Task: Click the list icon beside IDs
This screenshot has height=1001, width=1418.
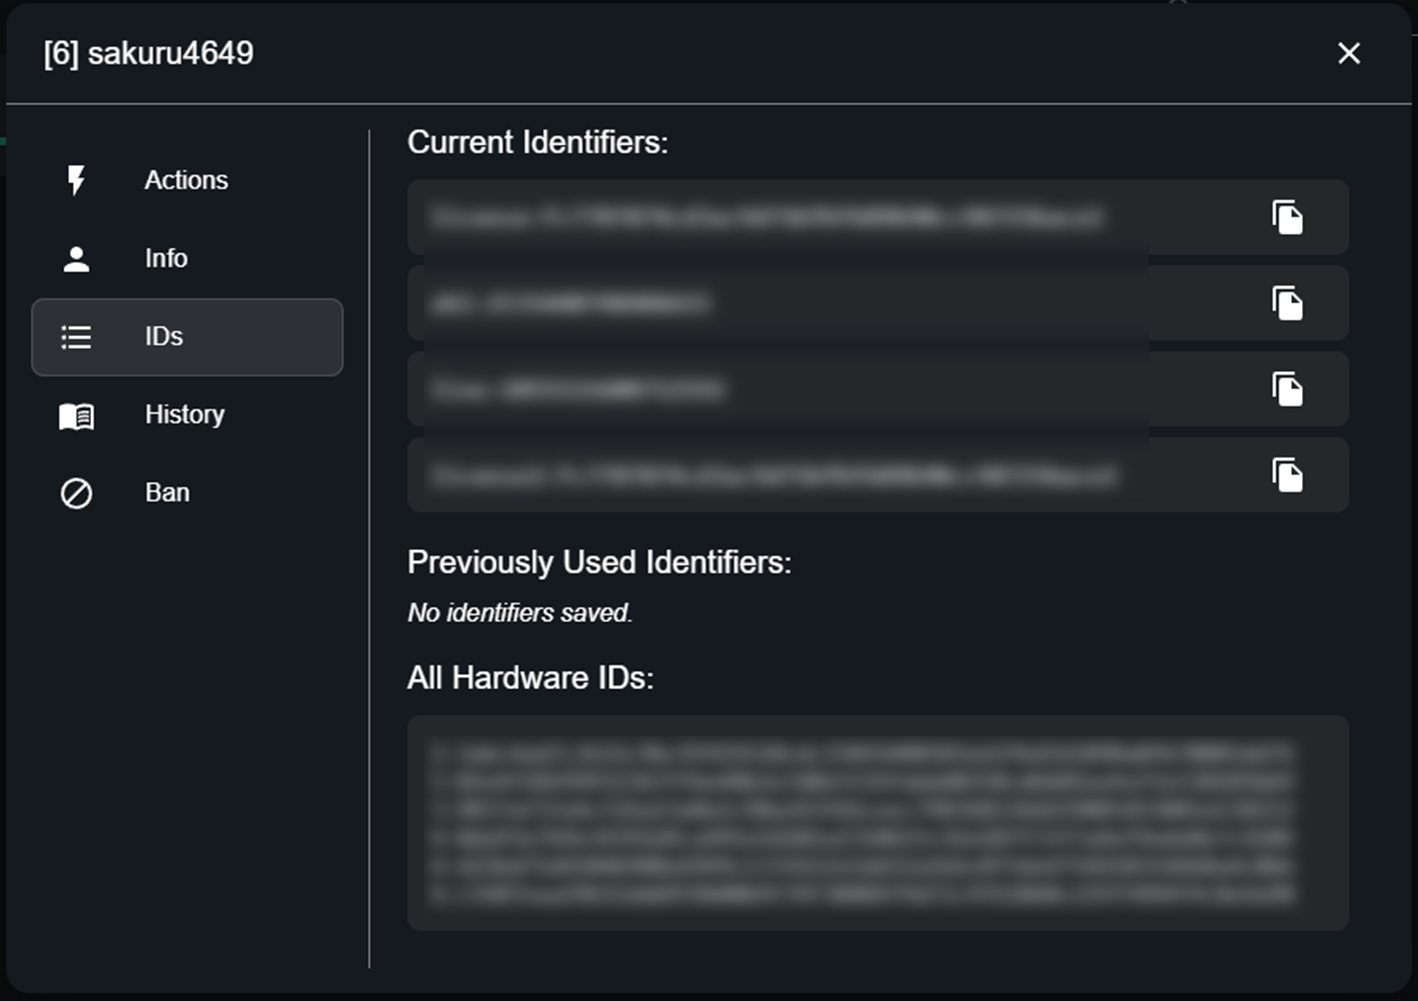Action: [76, 337]
